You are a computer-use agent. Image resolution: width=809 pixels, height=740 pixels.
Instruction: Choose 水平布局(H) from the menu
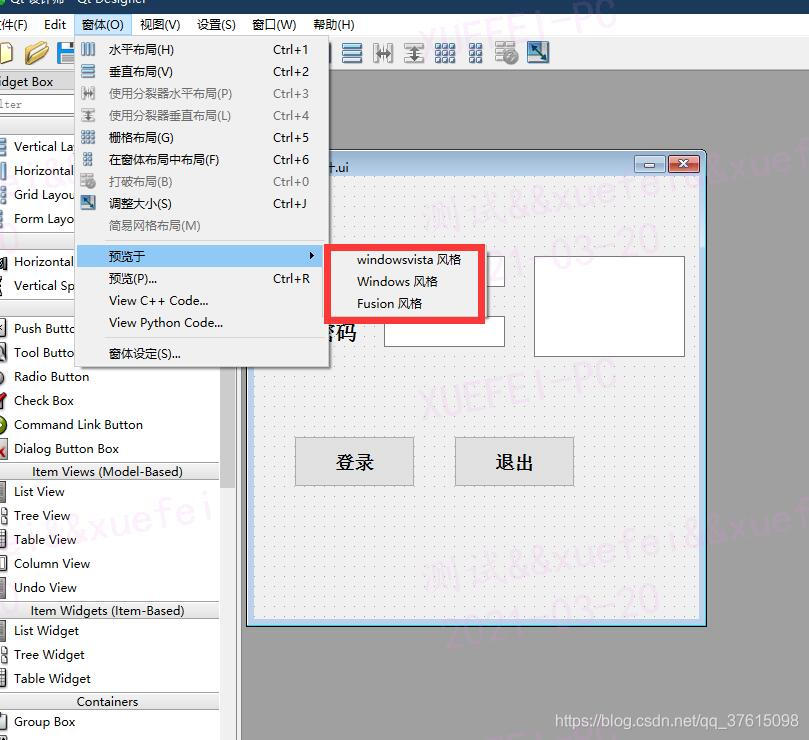(202, 50)
